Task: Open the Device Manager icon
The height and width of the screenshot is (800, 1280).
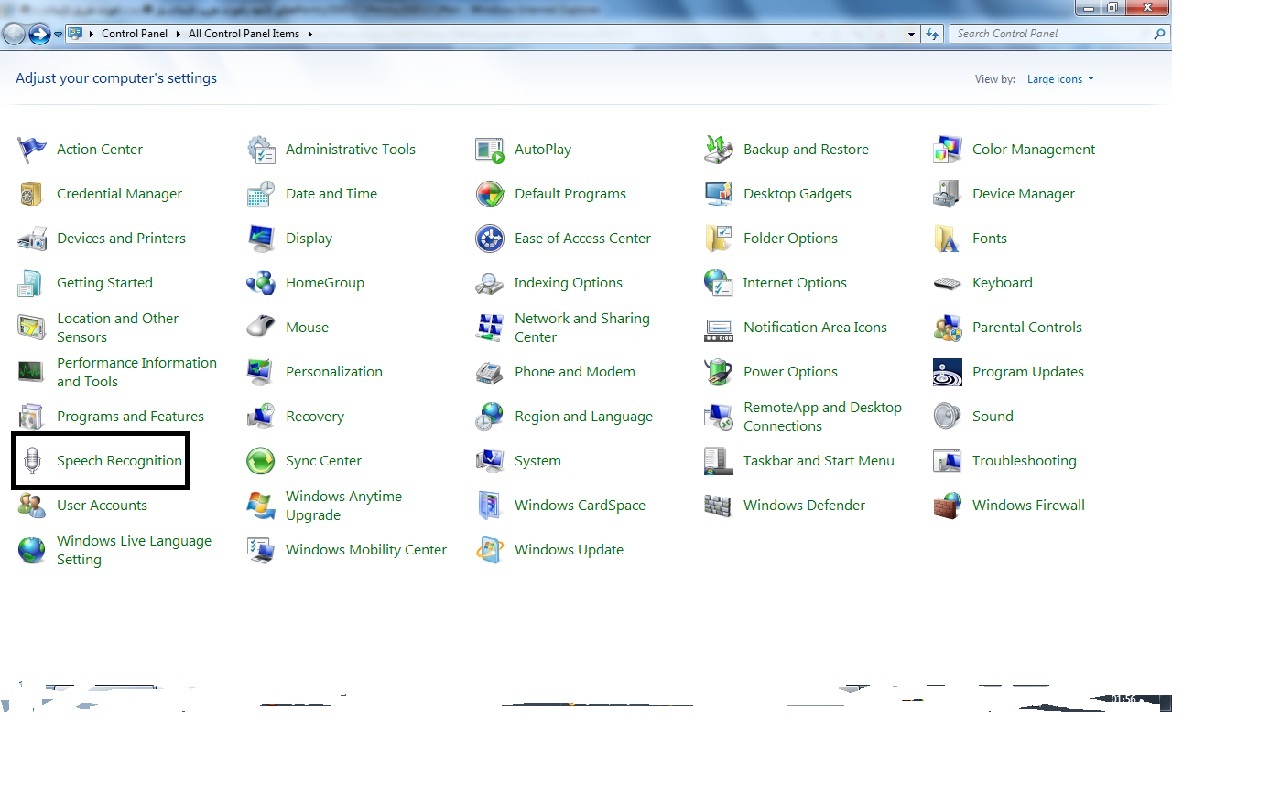Action: (x=947, y=194)
